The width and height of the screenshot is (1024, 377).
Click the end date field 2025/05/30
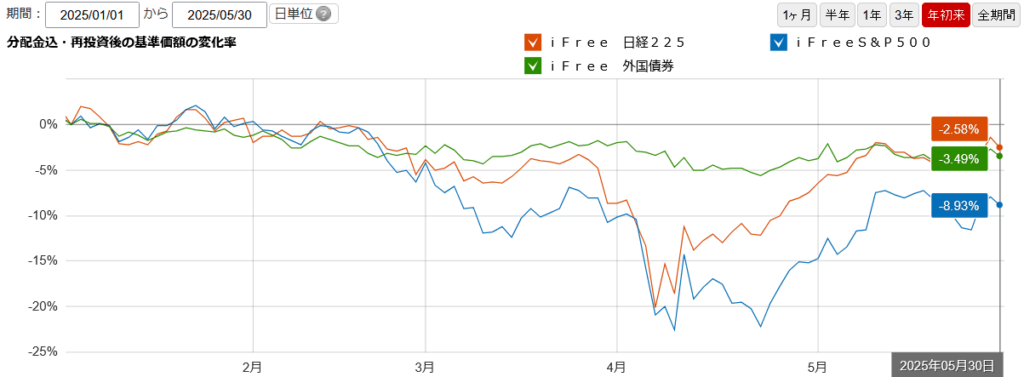pyautogui.click(x=219, y=15)
